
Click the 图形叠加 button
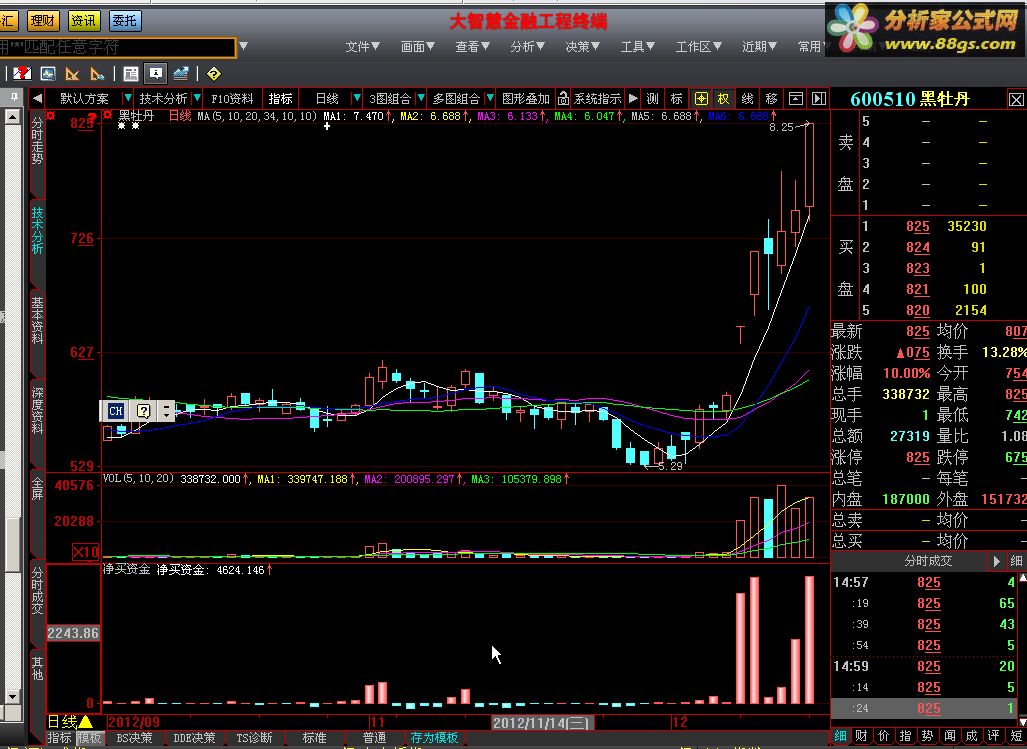525,99
